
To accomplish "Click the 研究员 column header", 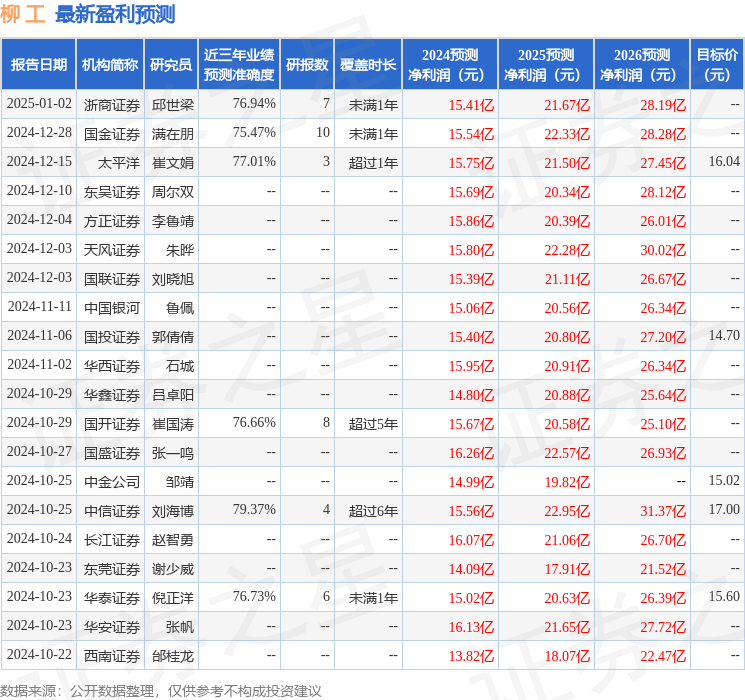I will (x=171, y=64).
